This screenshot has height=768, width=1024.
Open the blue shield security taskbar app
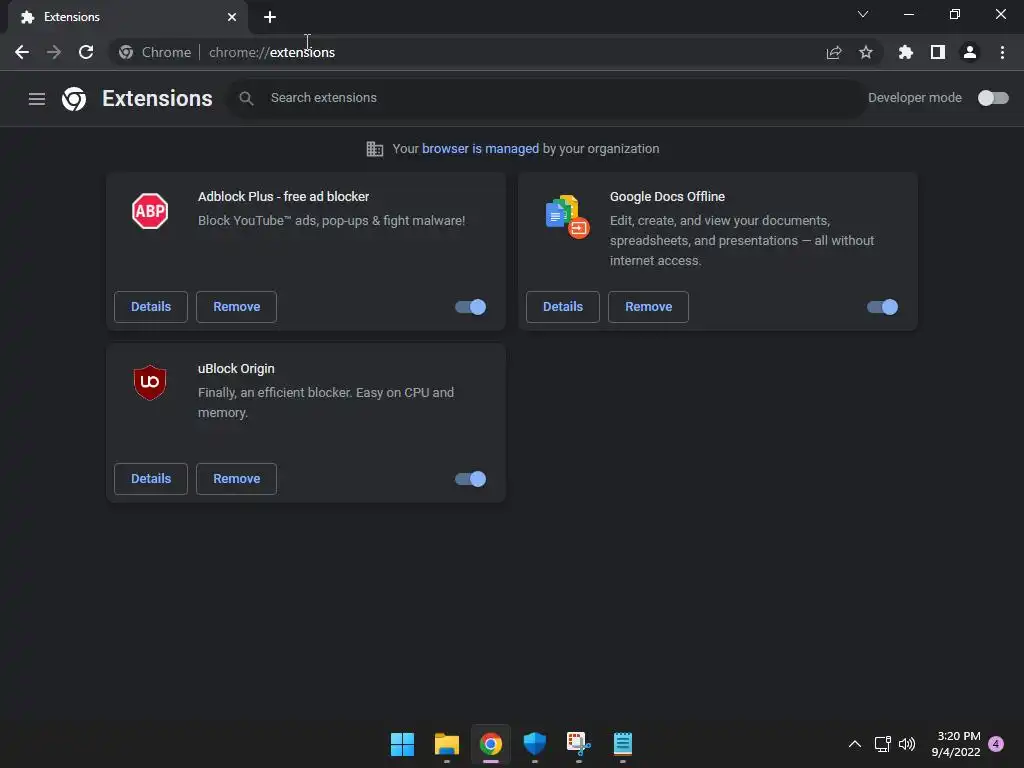pyautogui.click(x=535, y=744)
